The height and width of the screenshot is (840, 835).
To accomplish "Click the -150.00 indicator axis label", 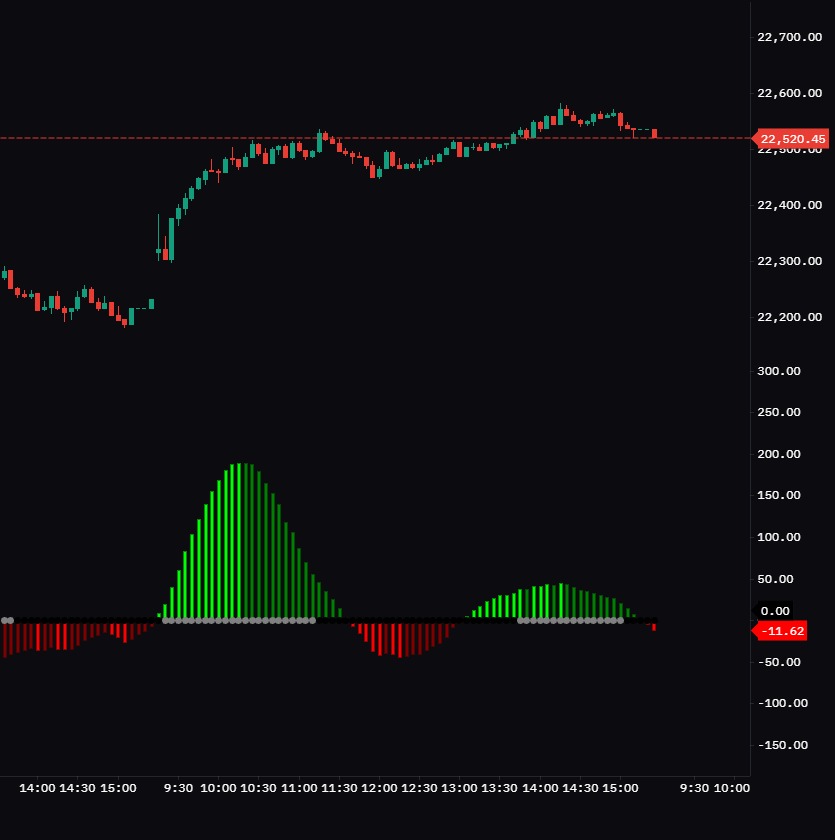I will coord(783,745).
